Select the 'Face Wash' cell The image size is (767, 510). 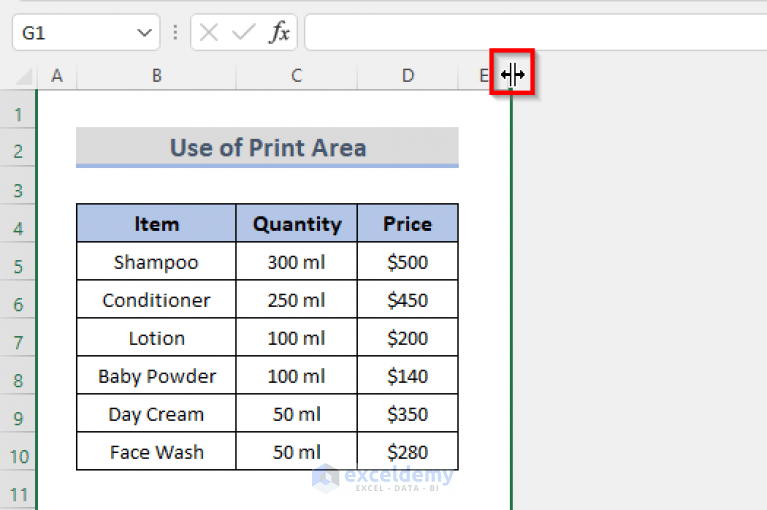click(157, 452)
